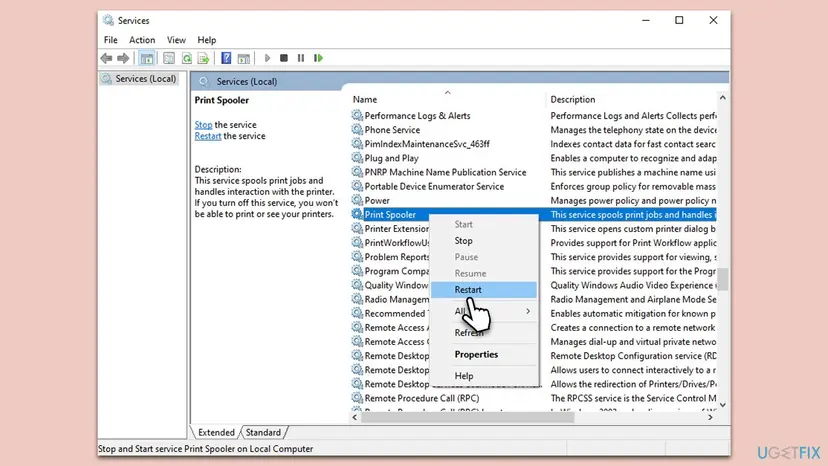Choose Restart in the context menu
This screenshot has width=828, height=466.
click(484, 290)
